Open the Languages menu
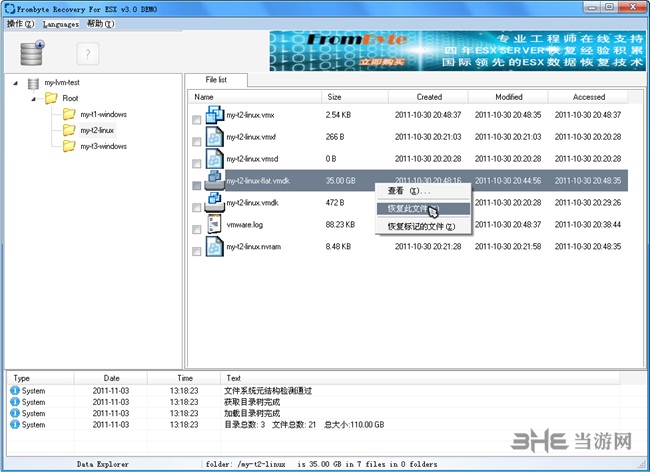This screenshot has height=472, width=650. 61,24
